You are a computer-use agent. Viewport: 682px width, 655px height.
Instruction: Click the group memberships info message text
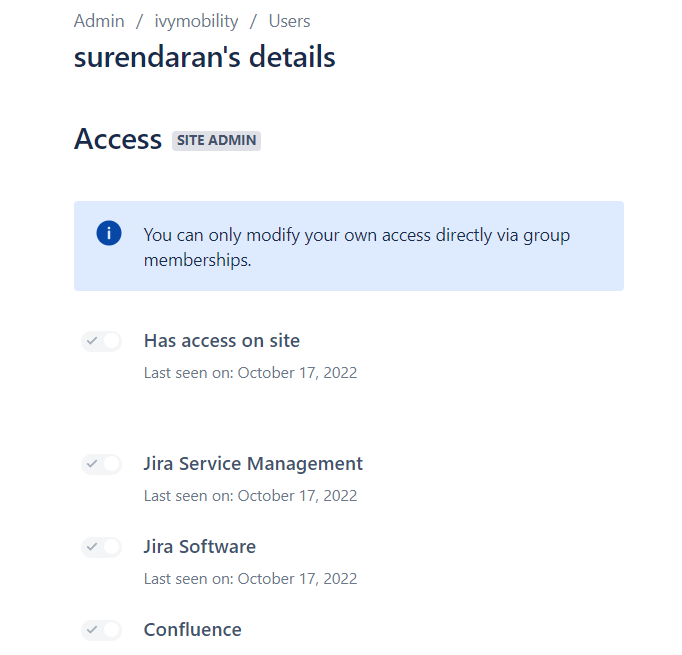(x=357, y=247)
